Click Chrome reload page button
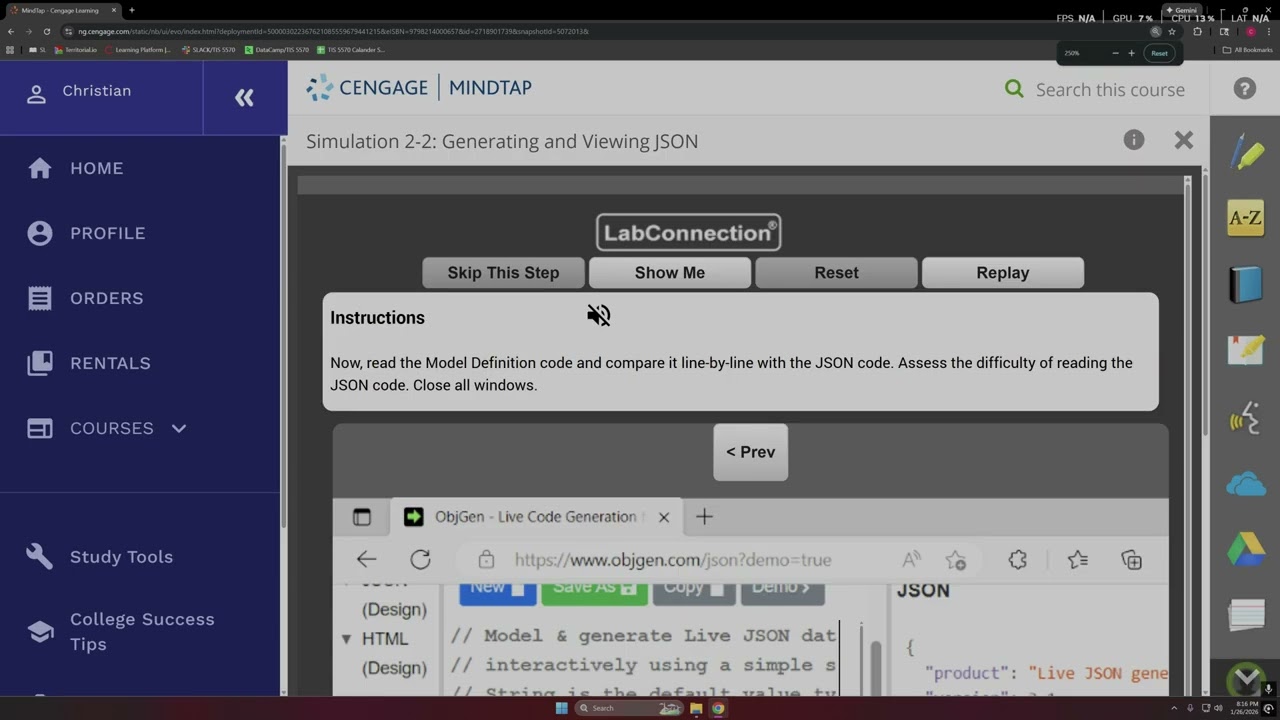Viewport: 1280px width, 720px height. [46, 31]
